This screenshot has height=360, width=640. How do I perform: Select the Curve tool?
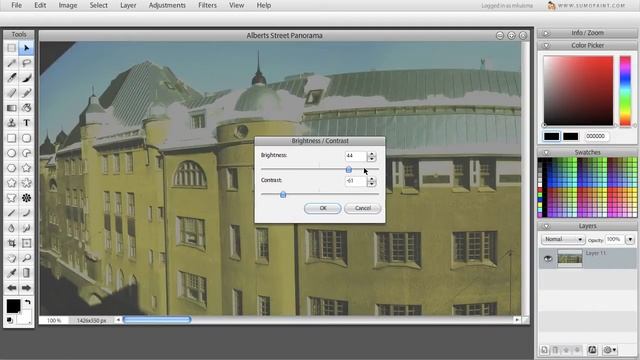26,213
